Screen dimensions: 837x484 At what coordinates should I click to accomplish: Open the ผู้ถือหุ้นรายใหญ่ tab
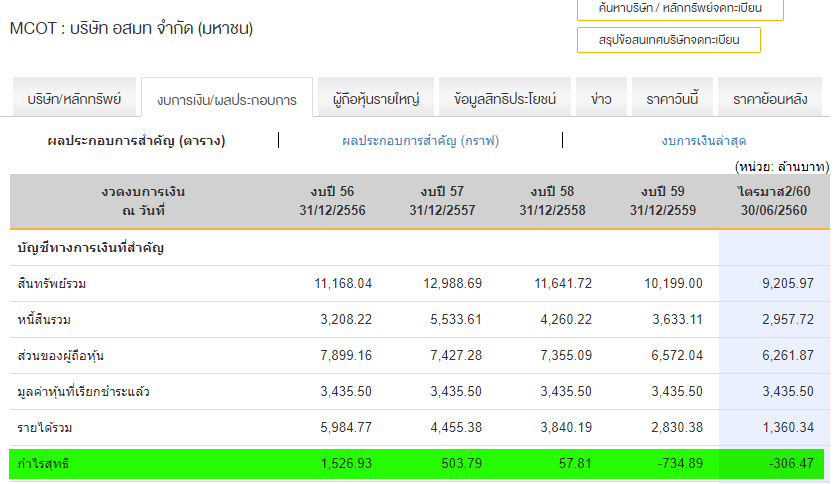[376, 99]
